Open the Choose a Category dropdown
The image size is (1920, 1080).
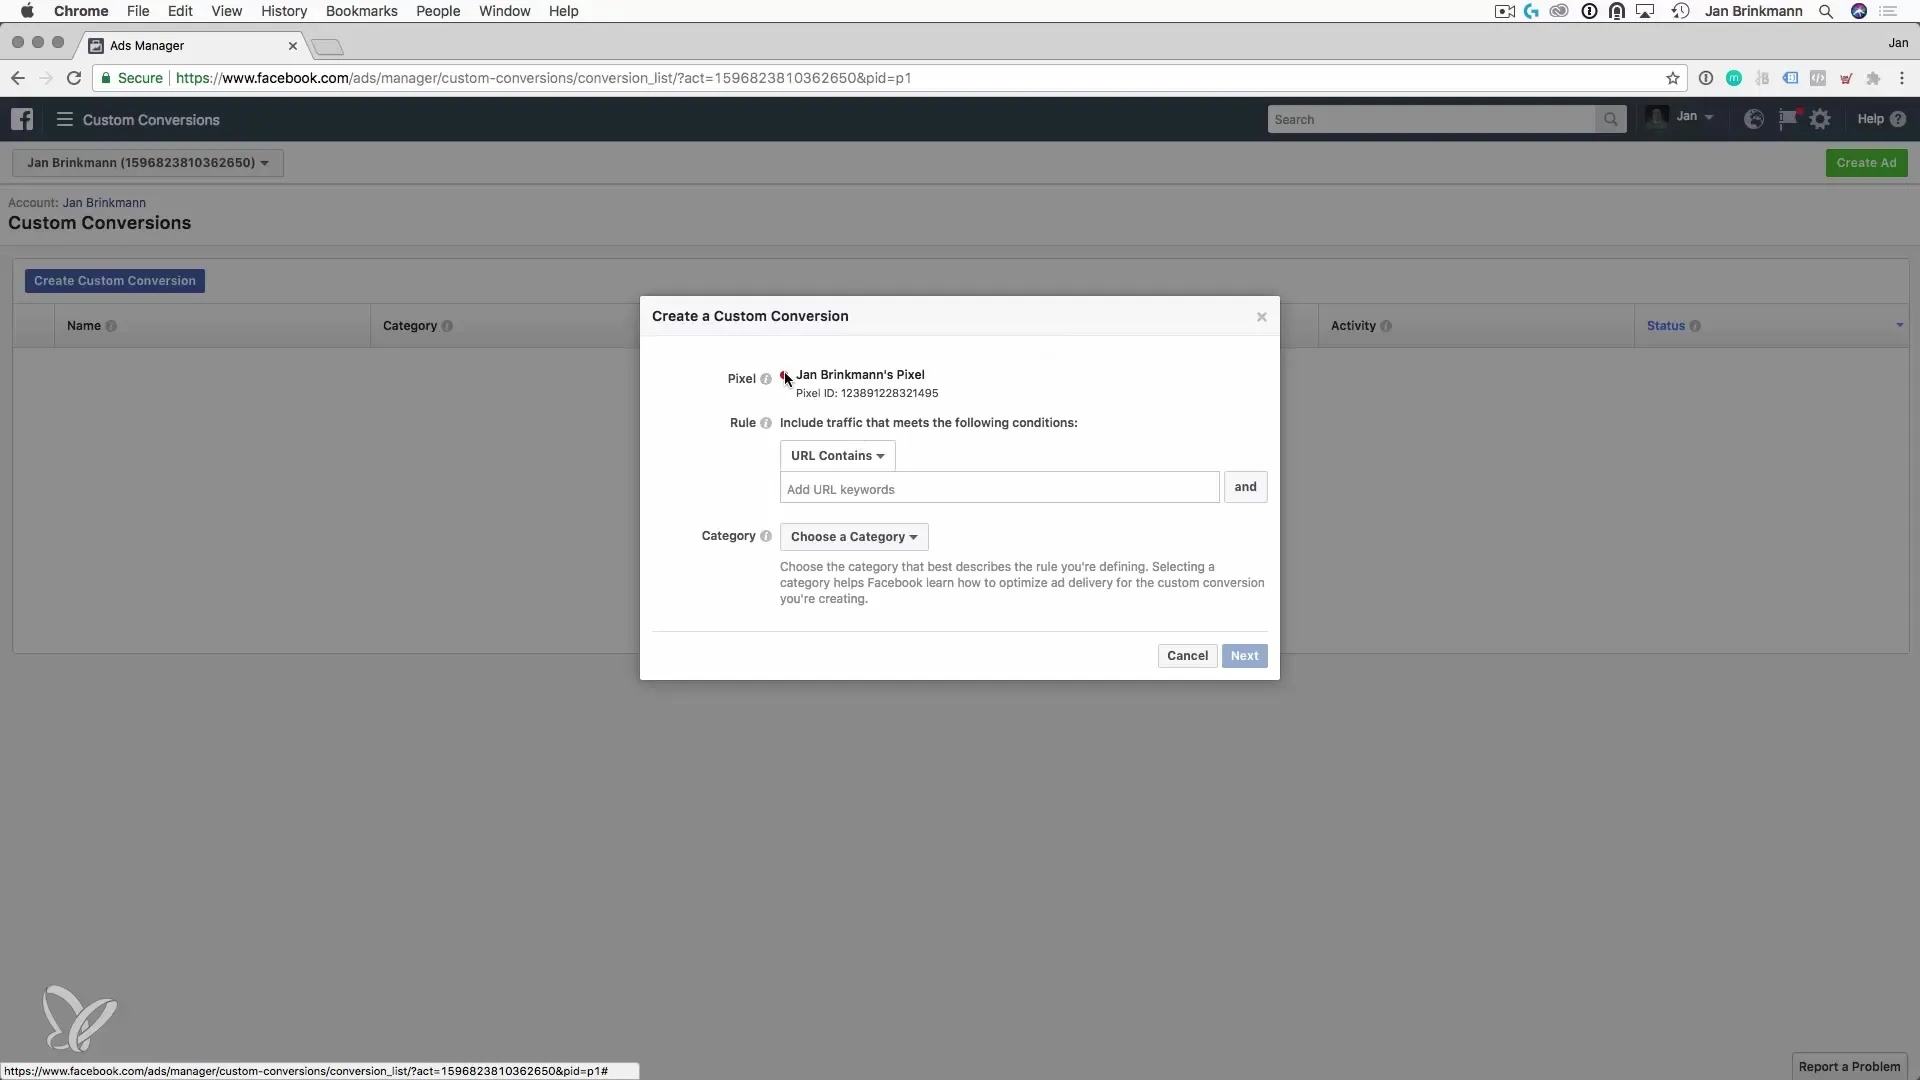click(x=854, y=537)
